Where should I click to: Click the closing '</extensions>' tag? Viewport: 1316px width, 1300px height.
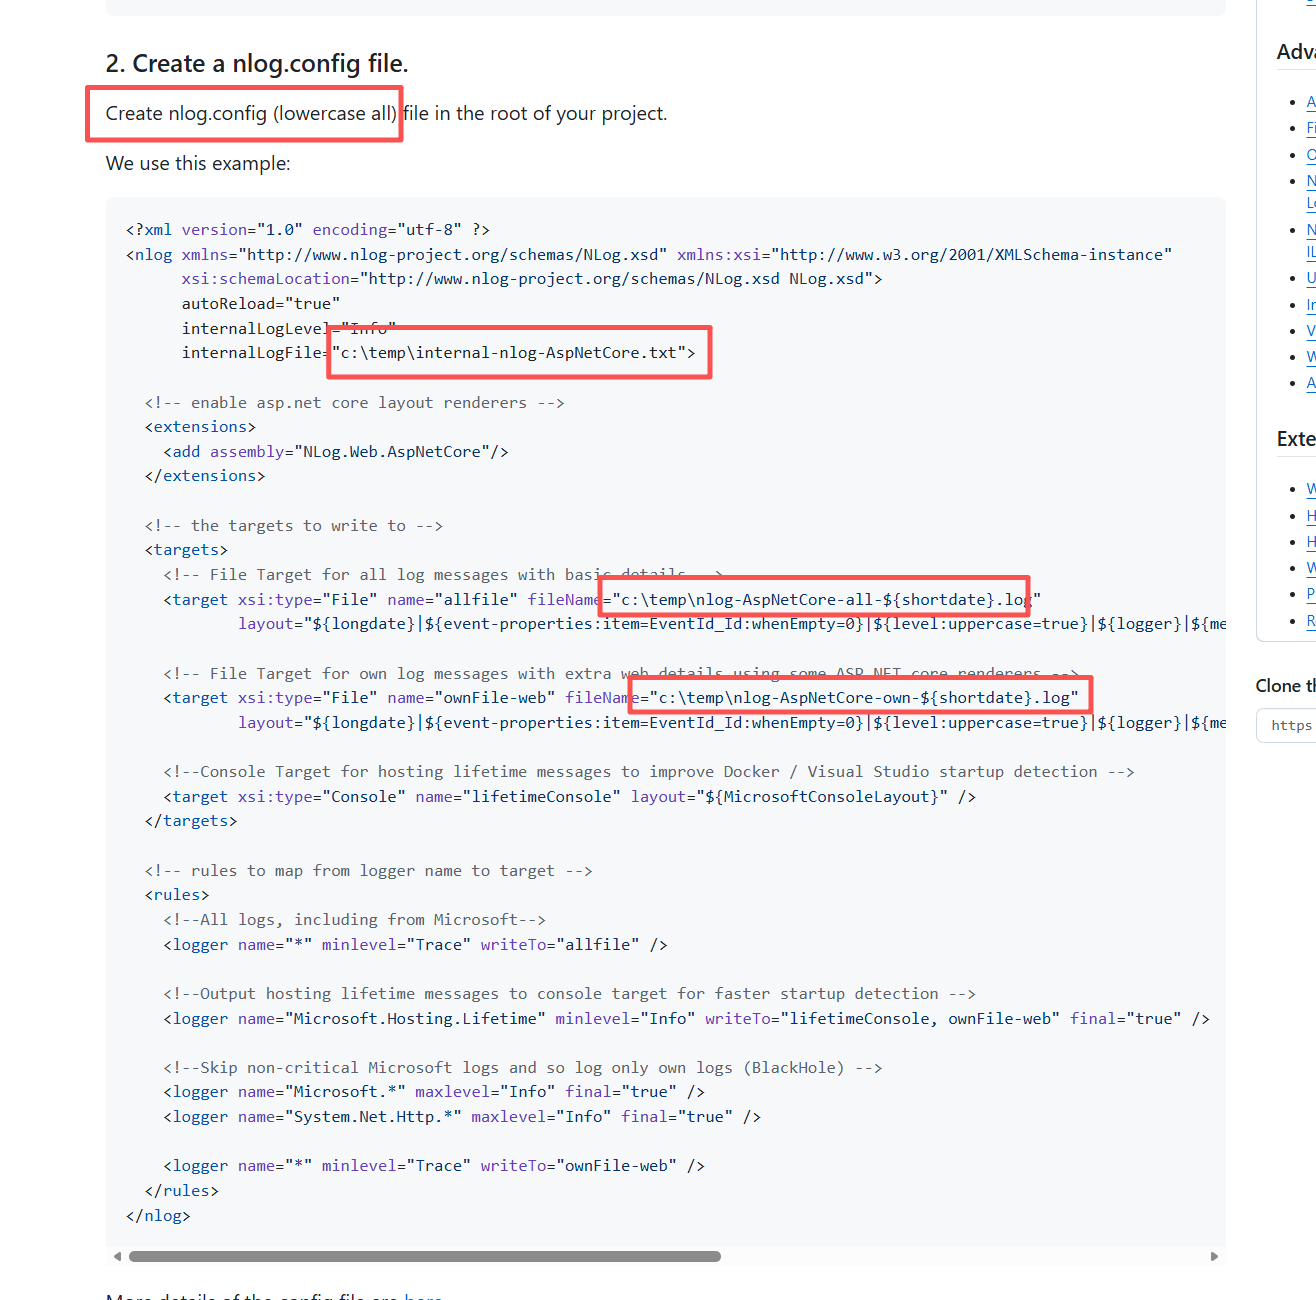click(x=205, y=476)
